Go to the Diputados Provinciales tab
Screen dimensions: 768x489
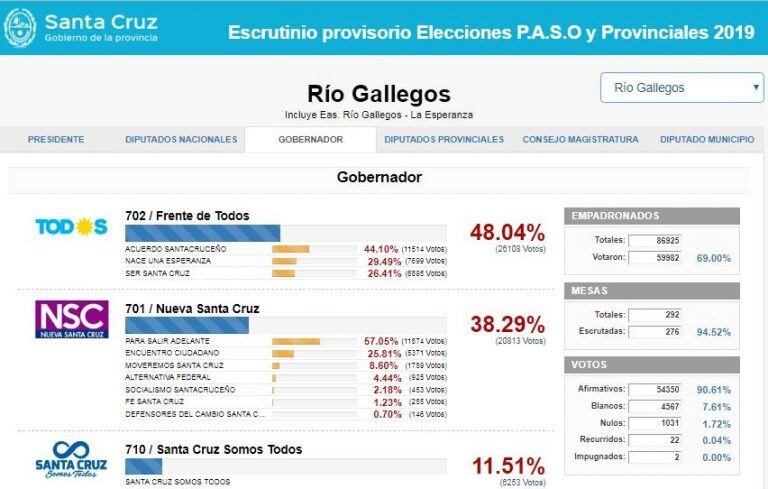pos(444,140)
